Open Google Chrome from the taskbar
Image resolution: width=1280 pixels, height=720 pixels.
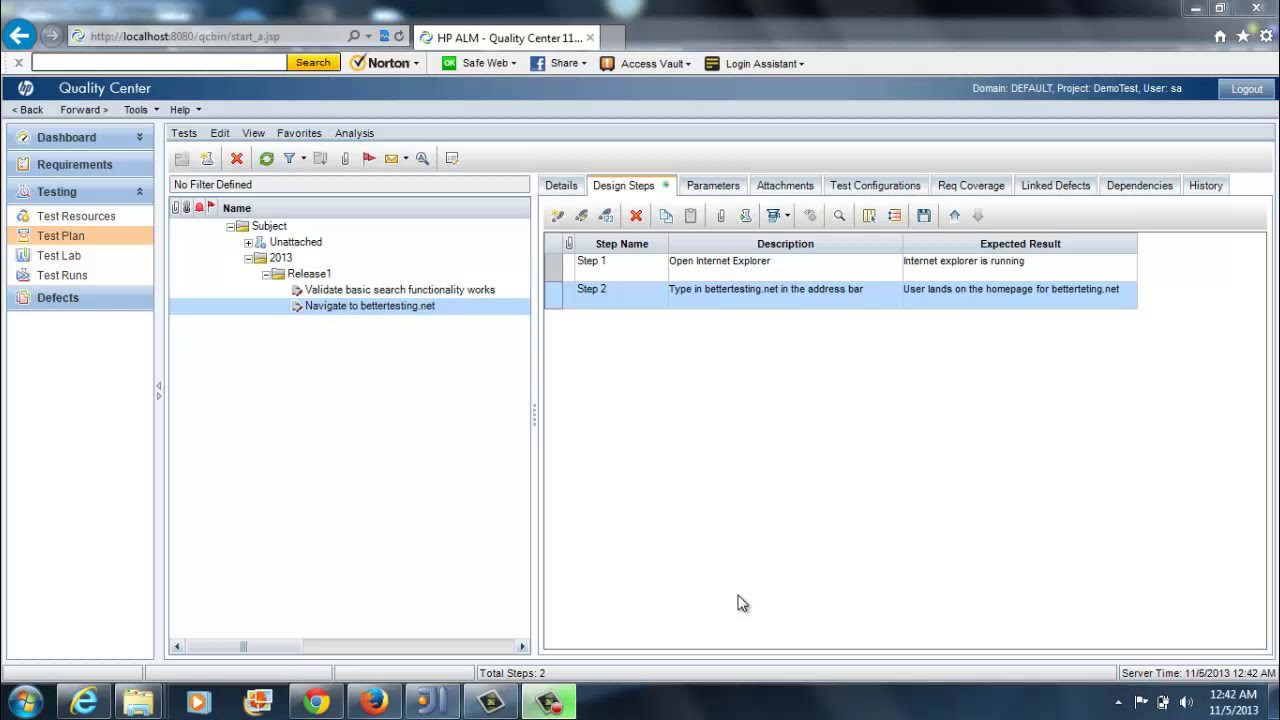pos(316,702)
